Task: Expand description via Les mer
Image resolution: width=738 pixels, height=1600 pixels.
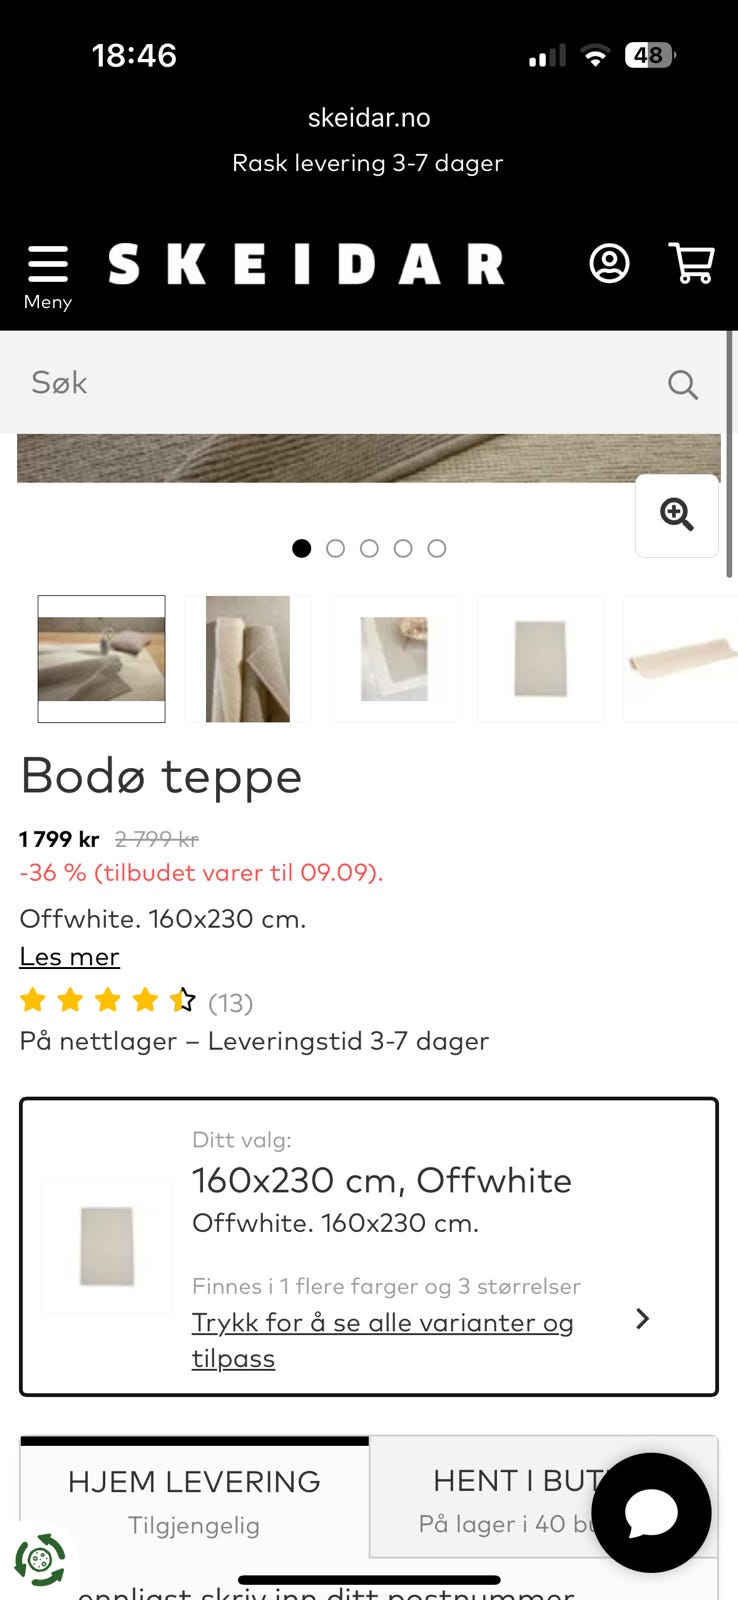Action: tap(69, 957)
